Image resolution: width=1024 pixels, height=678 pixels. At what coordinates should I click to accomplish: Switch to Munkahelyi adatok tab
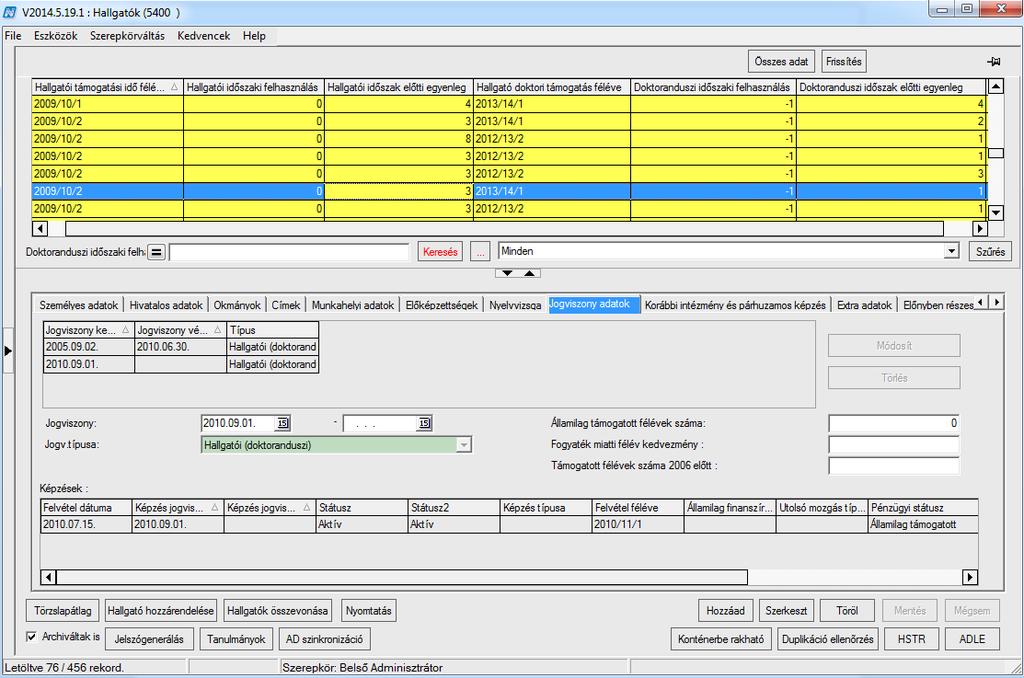click(353, 305)
